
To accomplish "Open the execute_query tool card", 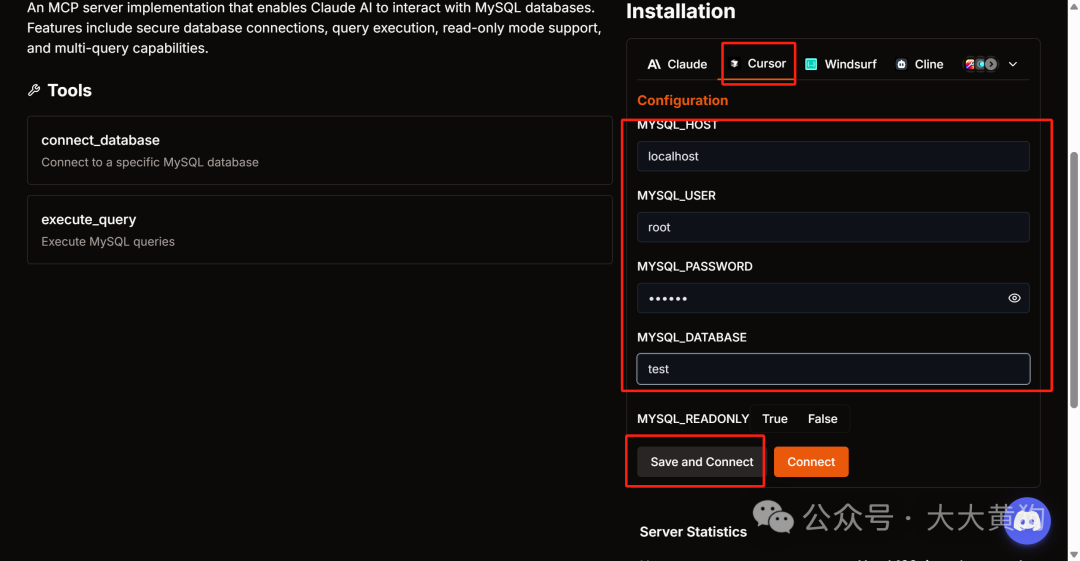I will click(320, 230).
